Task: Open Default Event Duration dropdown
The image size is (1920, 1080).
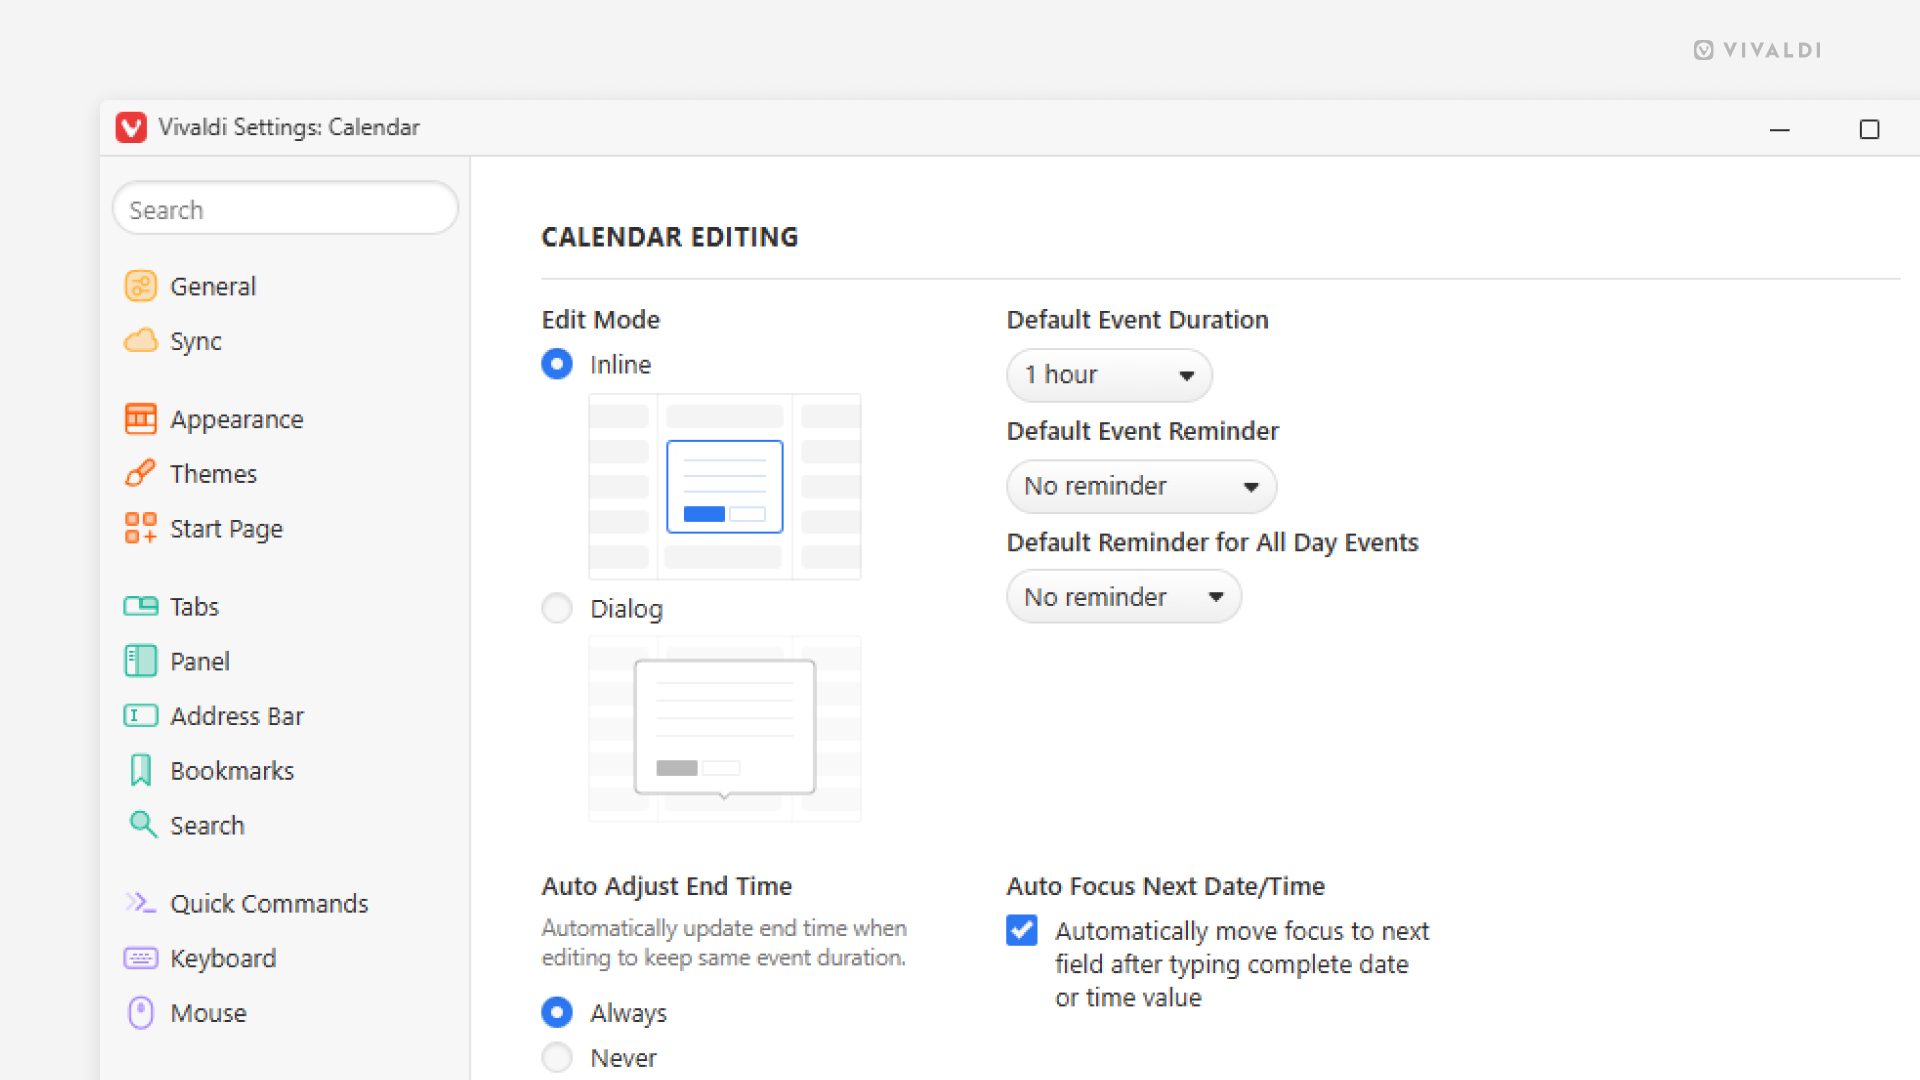Action: coord(1109,375)
